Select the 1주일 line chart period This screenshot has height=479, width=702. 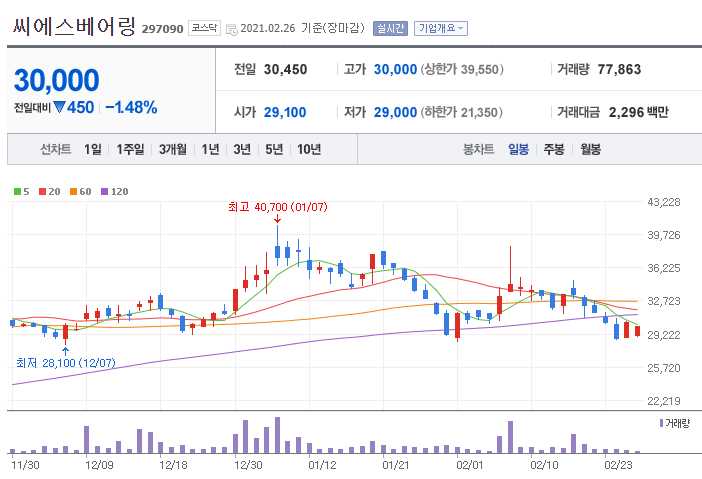point(130,149)
